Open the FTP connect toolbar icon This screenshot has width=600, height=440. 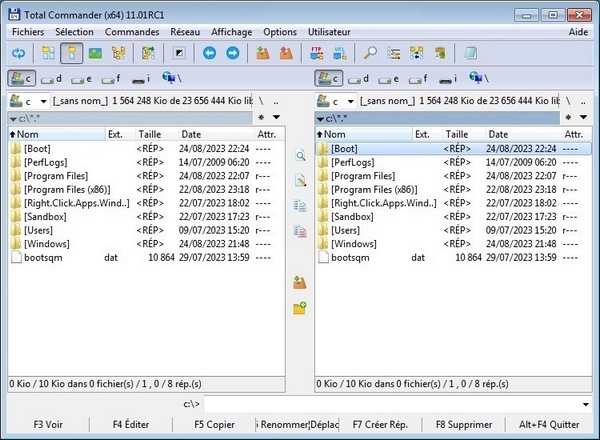pos(318,53)
